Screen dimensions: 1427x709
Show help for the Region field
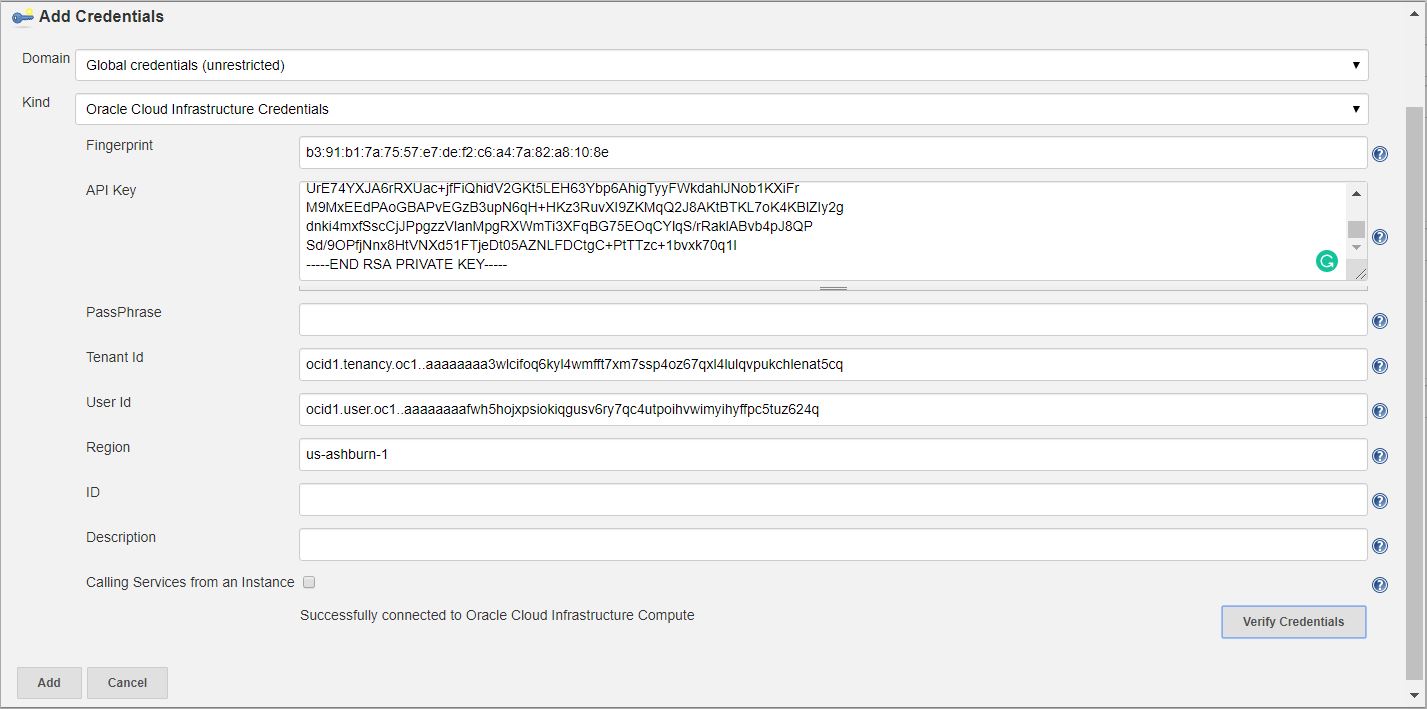tap(1380, 456)
